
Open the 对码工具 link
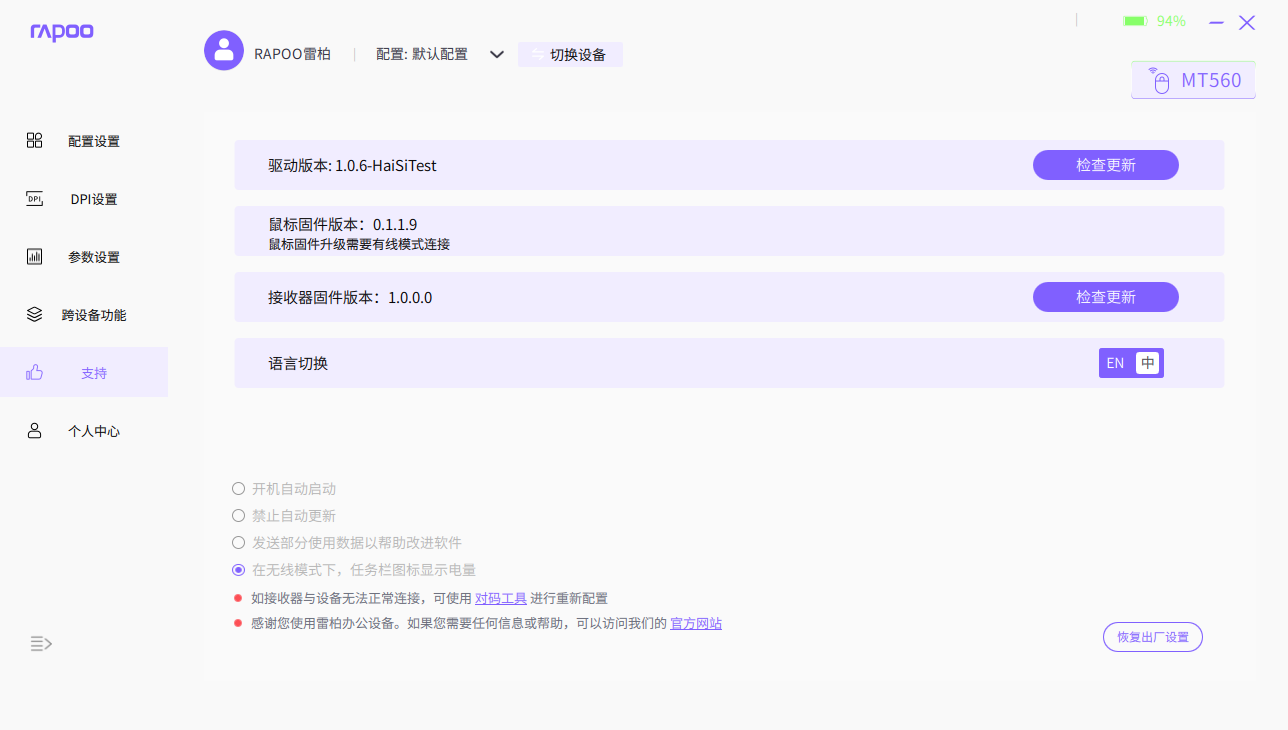pyautogui.click(x=500, y=598)
